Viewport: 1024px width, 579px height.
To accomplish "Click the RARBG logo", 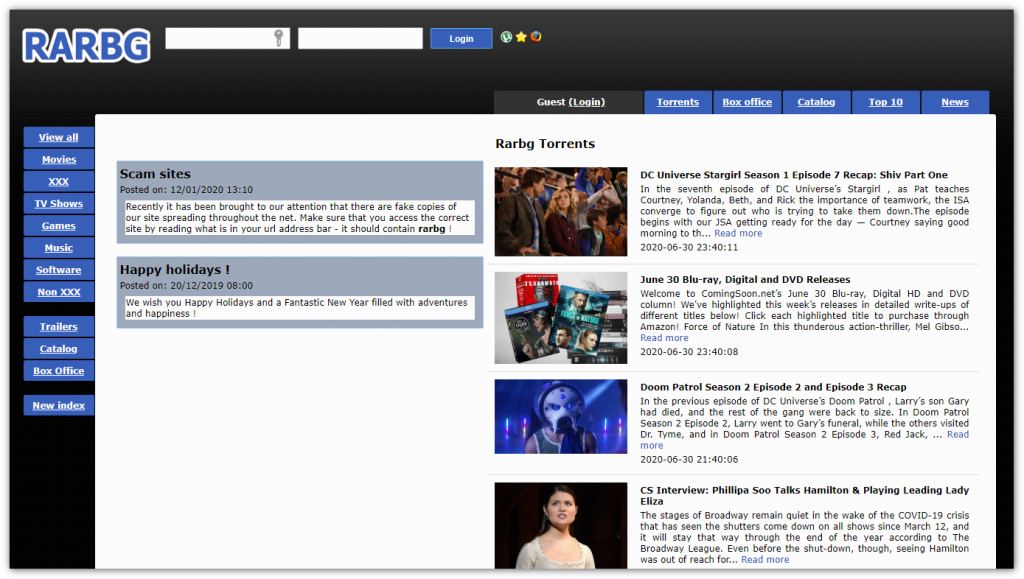I will 86,46.
